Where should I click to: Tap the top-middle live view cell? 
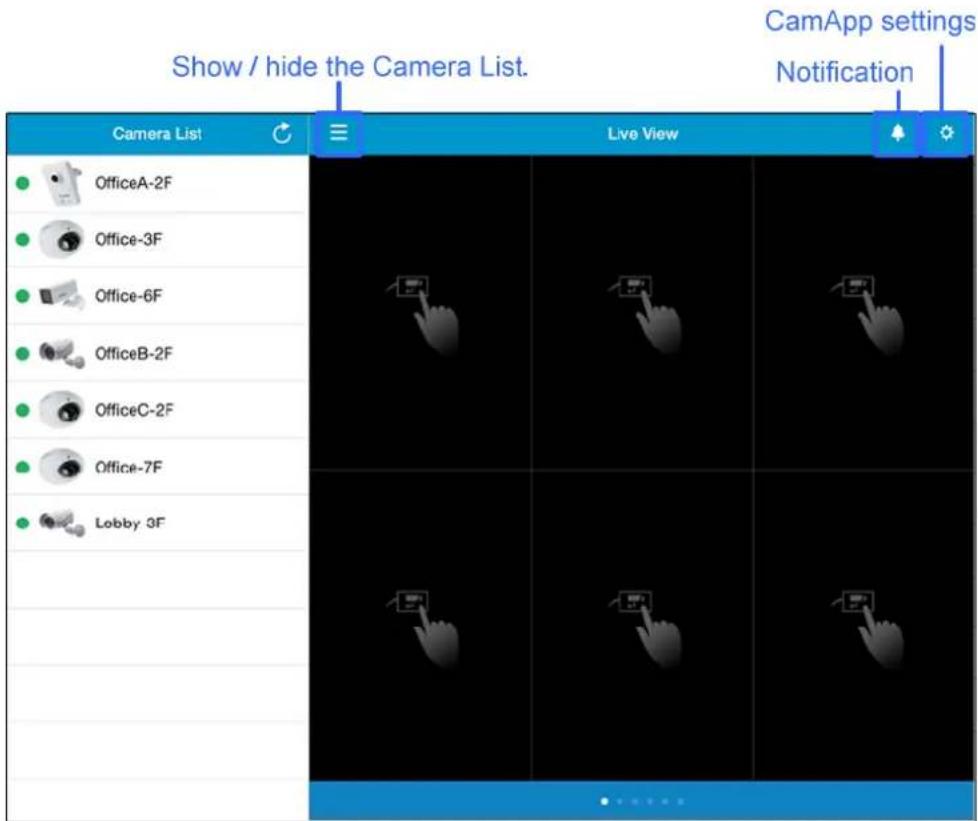(642, 313)
